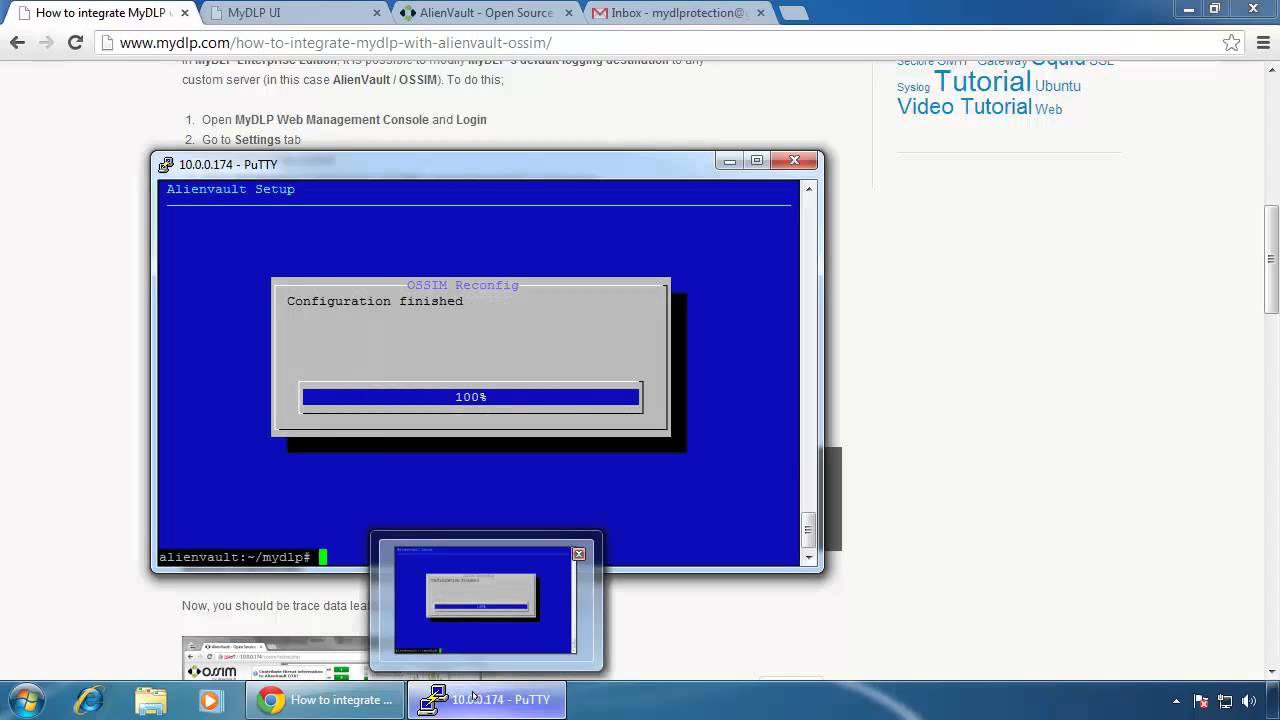1280x720 pixels.
Task: Click the browser page scrollbar up arrow
Action: [1271, 69]
